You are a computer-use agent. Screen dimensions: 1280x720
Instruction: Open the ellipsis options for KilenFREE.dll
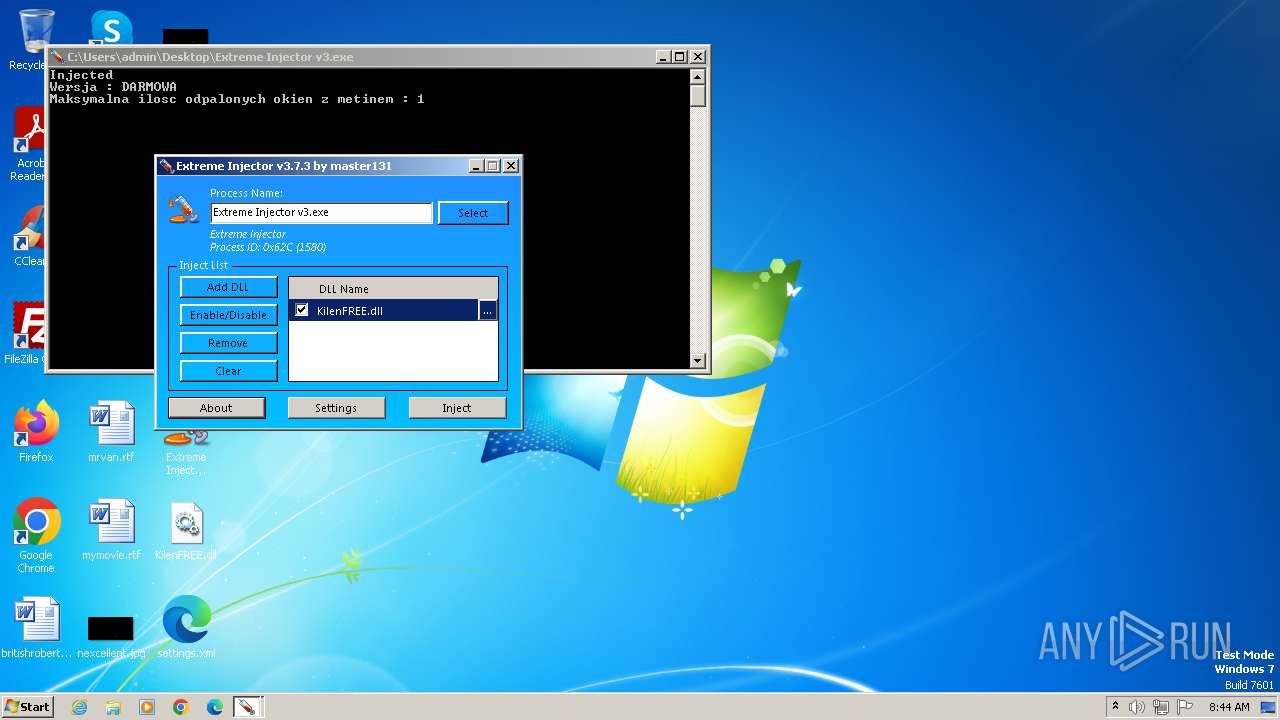point(487,311)
